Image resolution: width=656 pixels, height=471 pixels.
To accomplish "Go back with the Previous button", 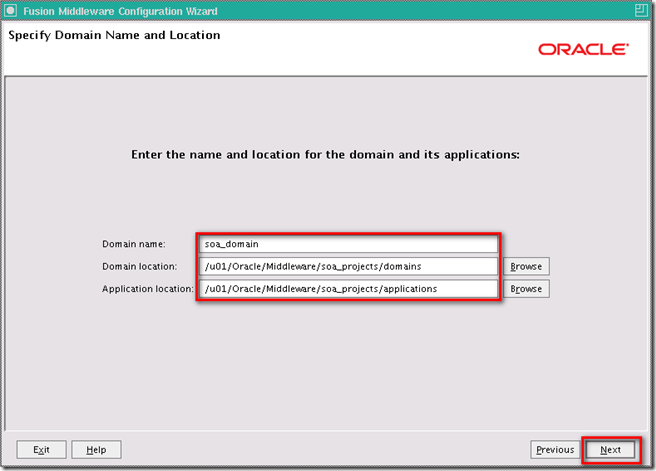I will 555,450.
